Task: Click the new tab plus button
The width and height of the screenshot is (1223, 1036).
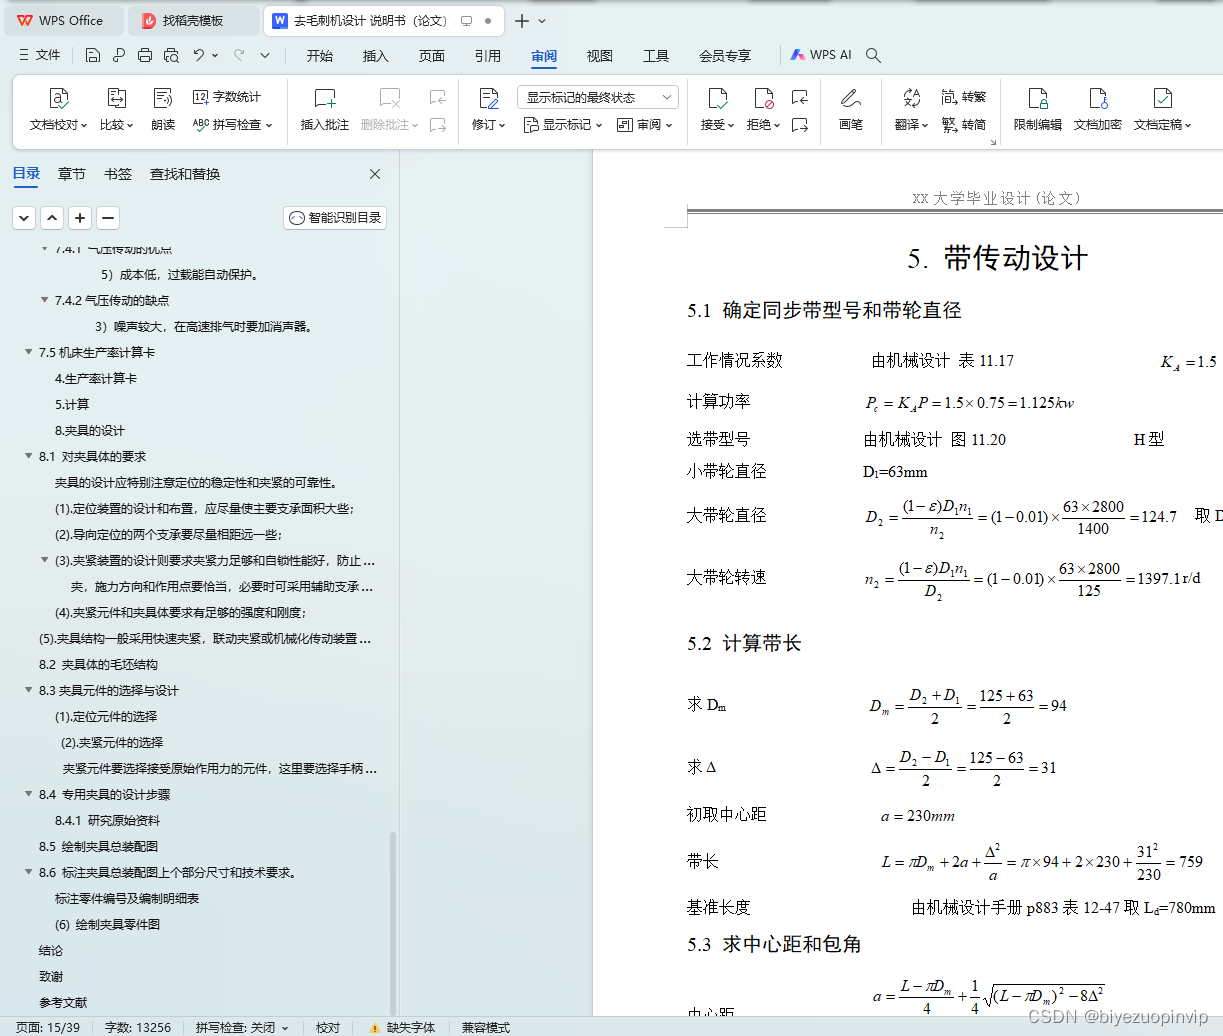Action: tap(521, 21)
